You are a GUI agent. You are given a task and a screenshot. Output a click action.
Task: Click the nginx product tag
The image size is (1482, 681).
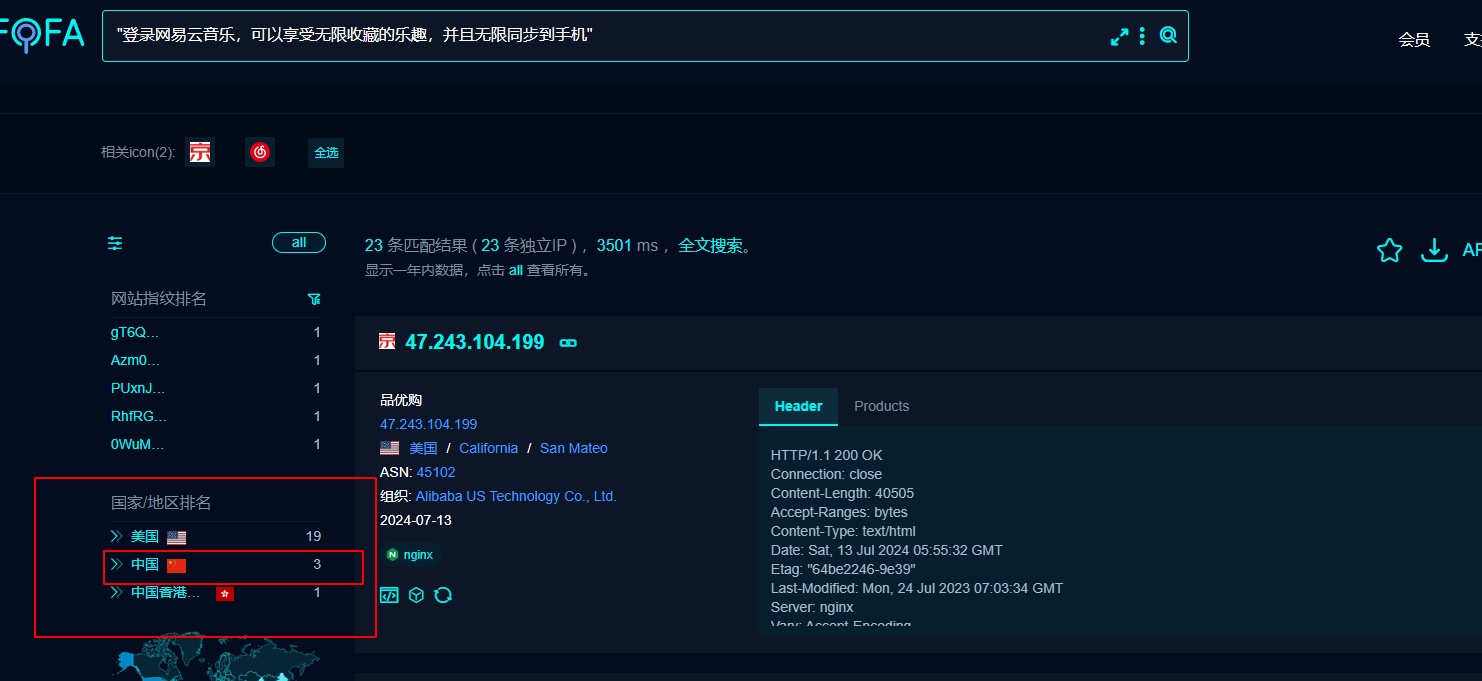[411, 554]
